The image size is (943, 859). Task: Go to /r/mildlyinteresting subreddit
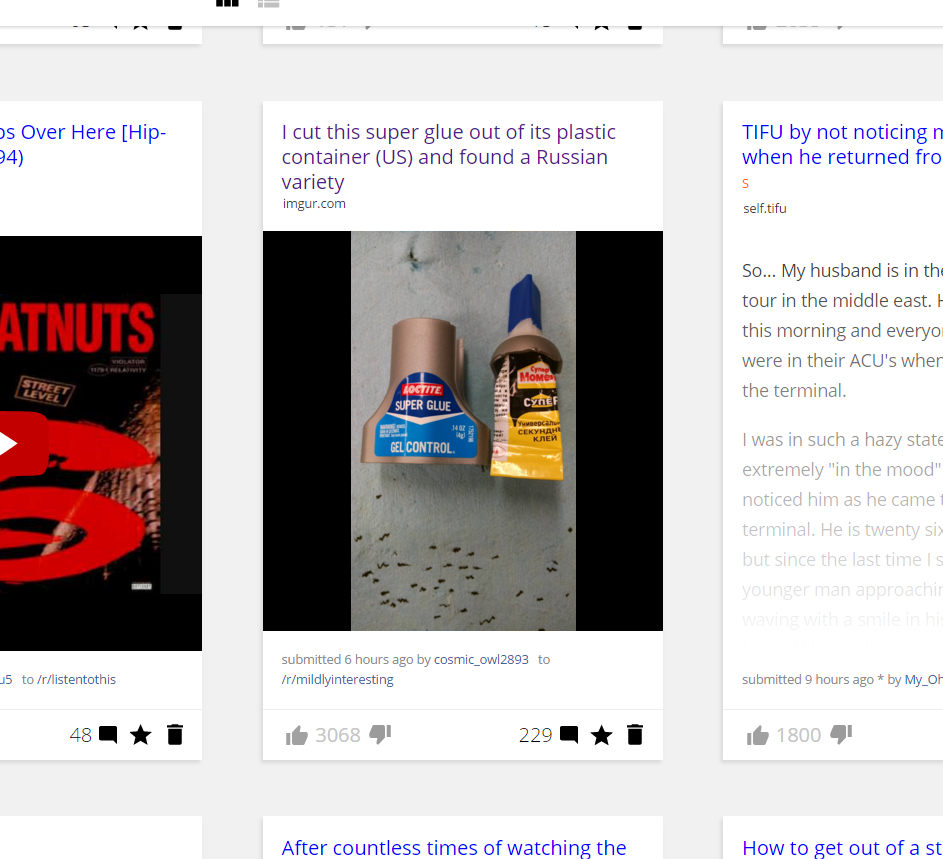pyautogui.click(x=337, y=679)
